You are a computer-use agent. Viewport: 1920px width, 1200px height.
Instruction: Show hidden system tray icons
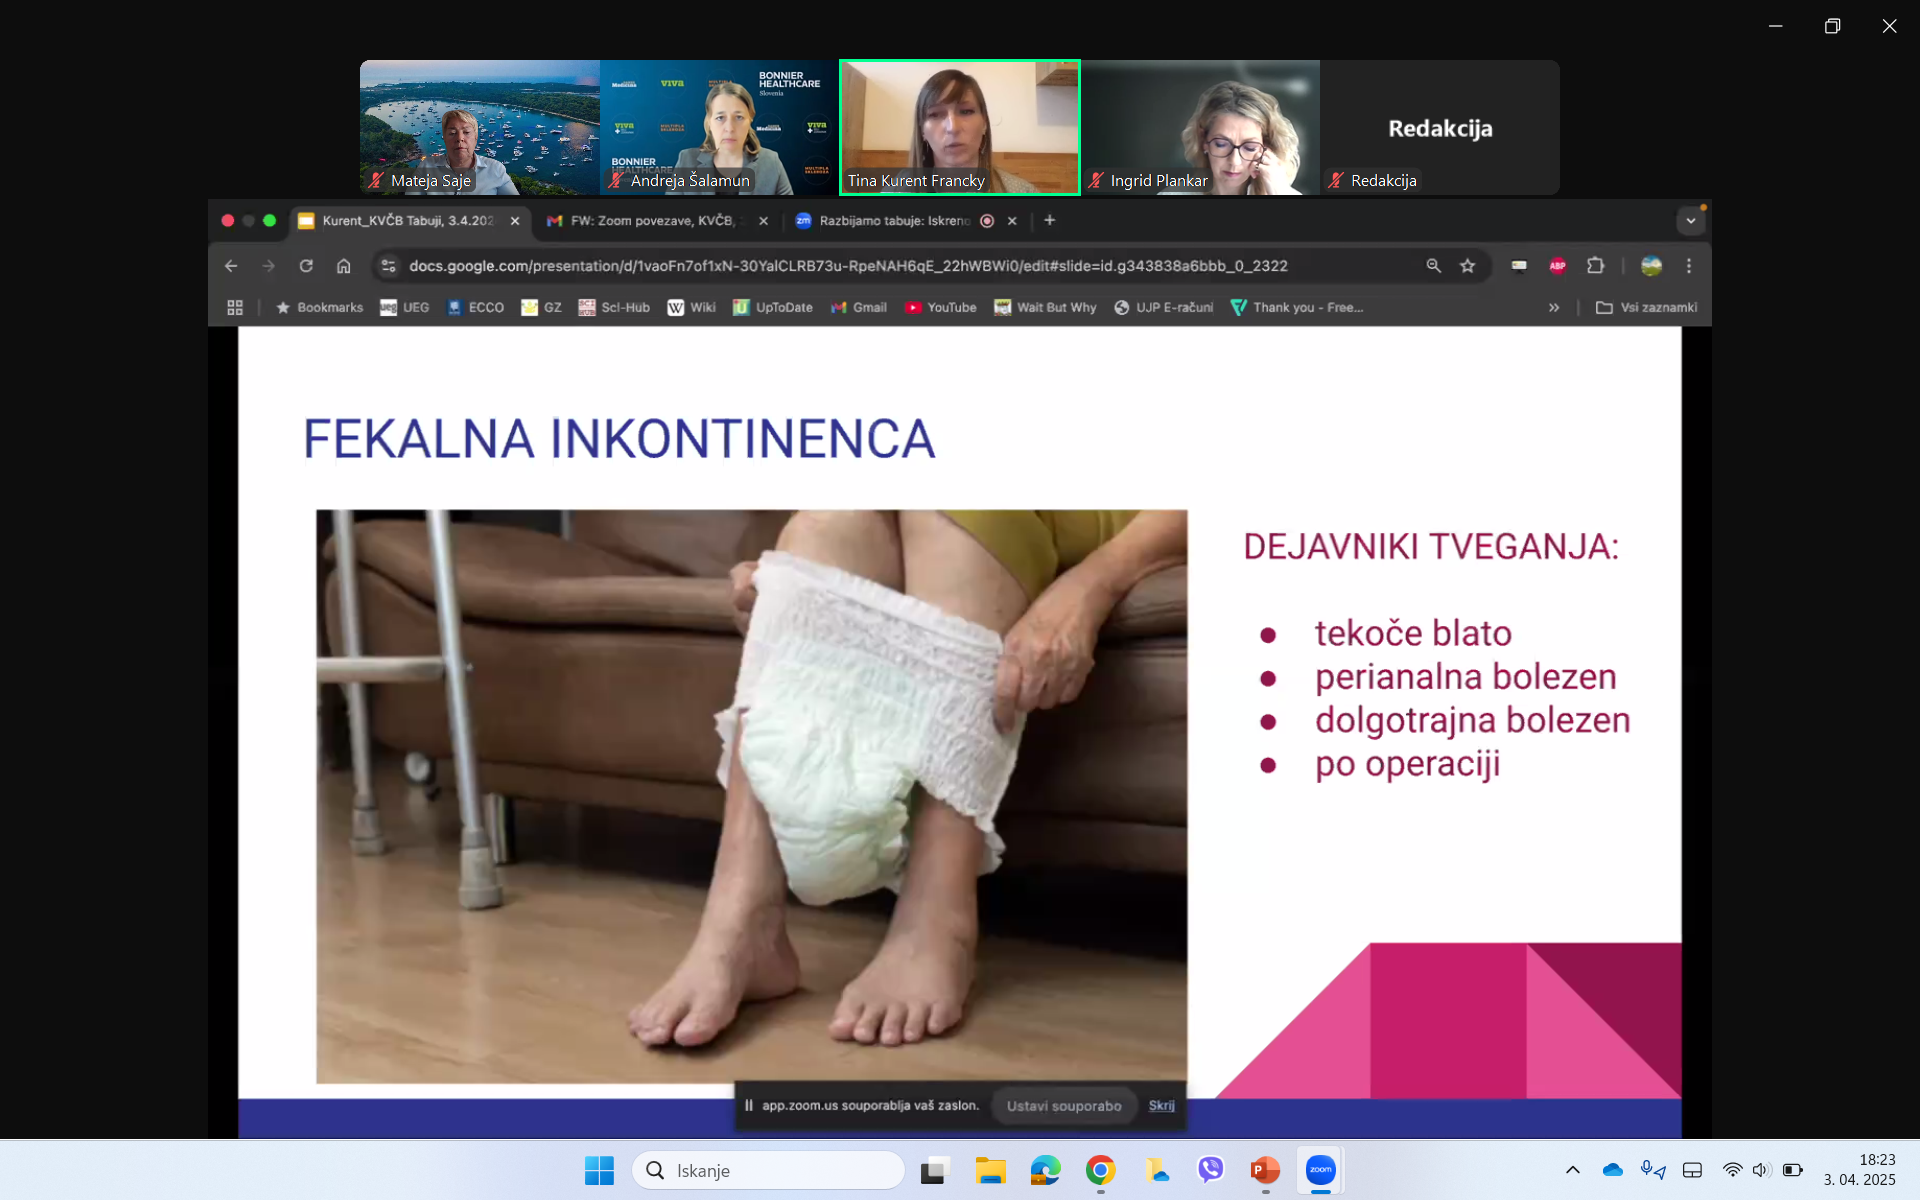click(1572, 1170)
